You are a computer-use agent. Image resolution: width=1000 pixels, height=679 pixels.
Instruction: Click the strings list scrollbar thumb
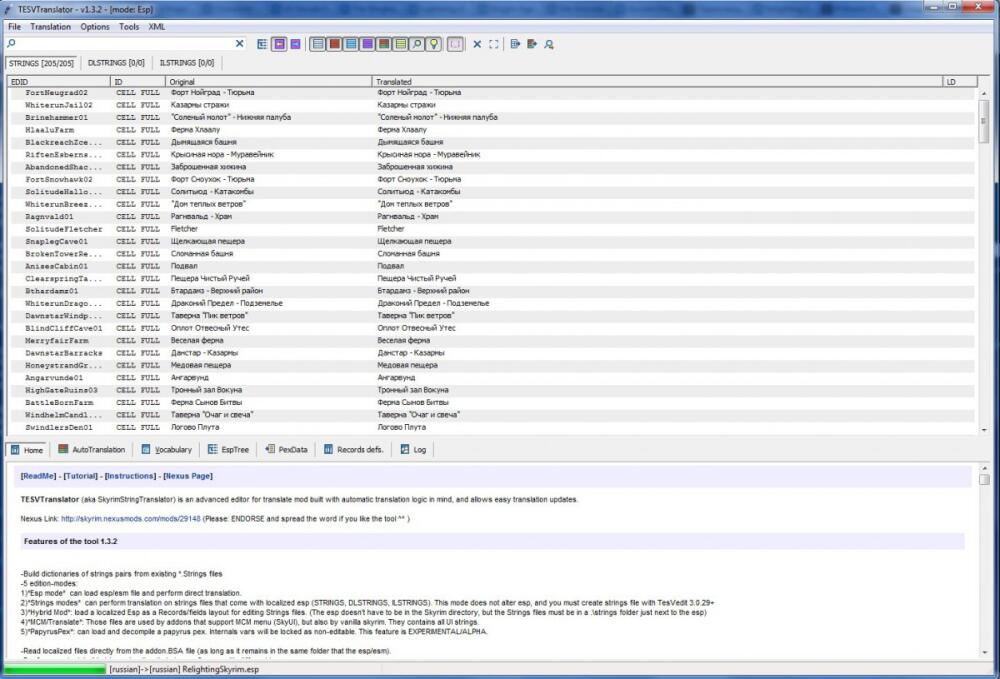tap(983, 120)
